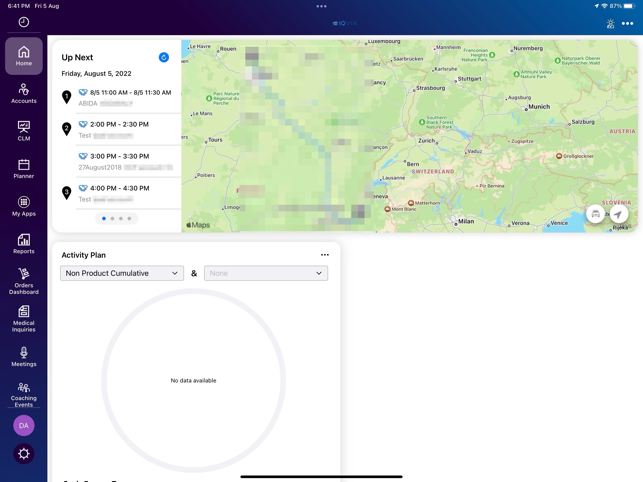Switch to second page dot in Up Next

tap(112, 219)
